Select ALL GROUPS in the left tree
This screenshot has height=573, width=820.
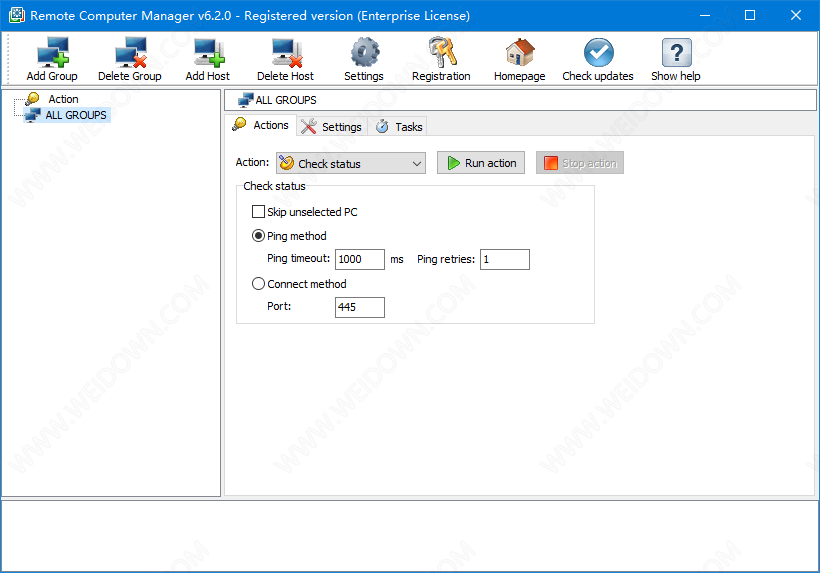point(75,115)
